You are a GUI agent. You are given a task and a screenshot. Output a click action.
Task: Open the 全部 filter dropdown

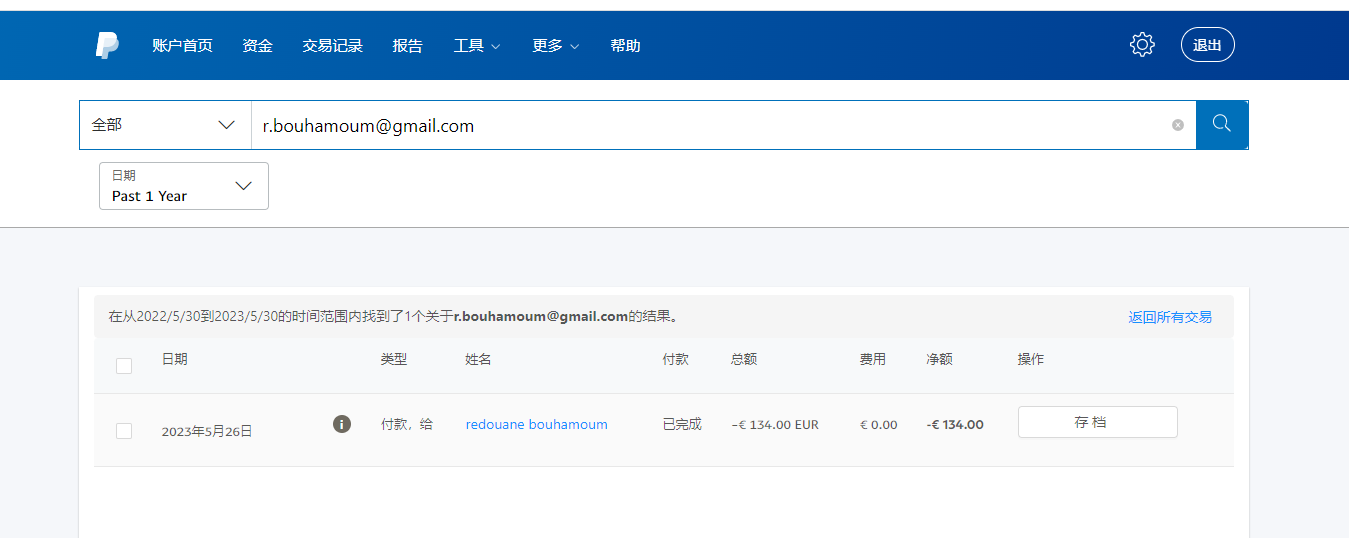pyautogui.click(x=164, y=125)
